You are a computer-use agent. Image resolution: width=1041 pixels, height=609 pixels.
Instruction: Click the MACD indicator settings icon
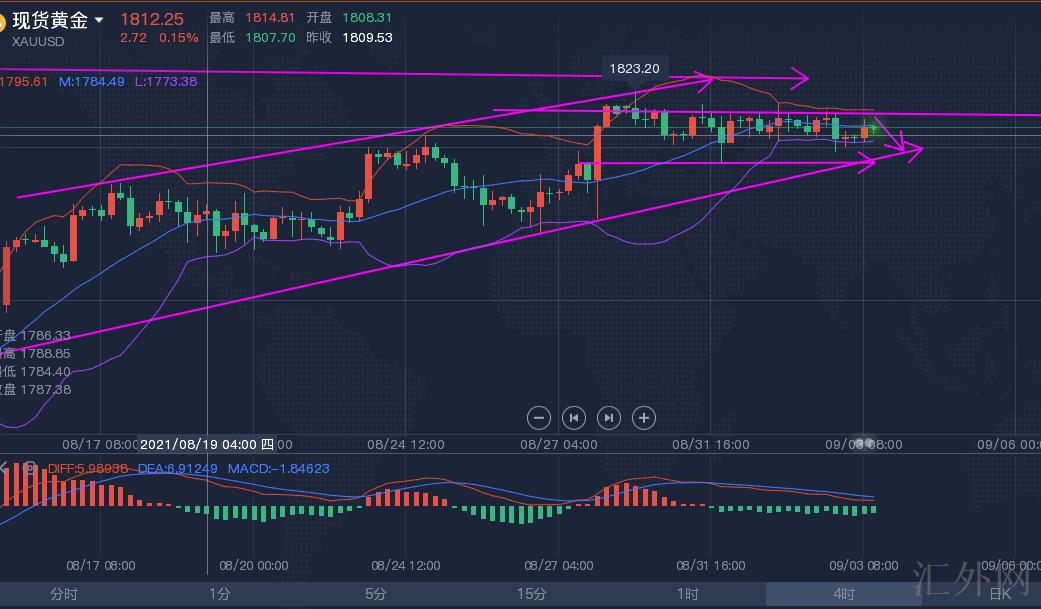pos(29,468)
